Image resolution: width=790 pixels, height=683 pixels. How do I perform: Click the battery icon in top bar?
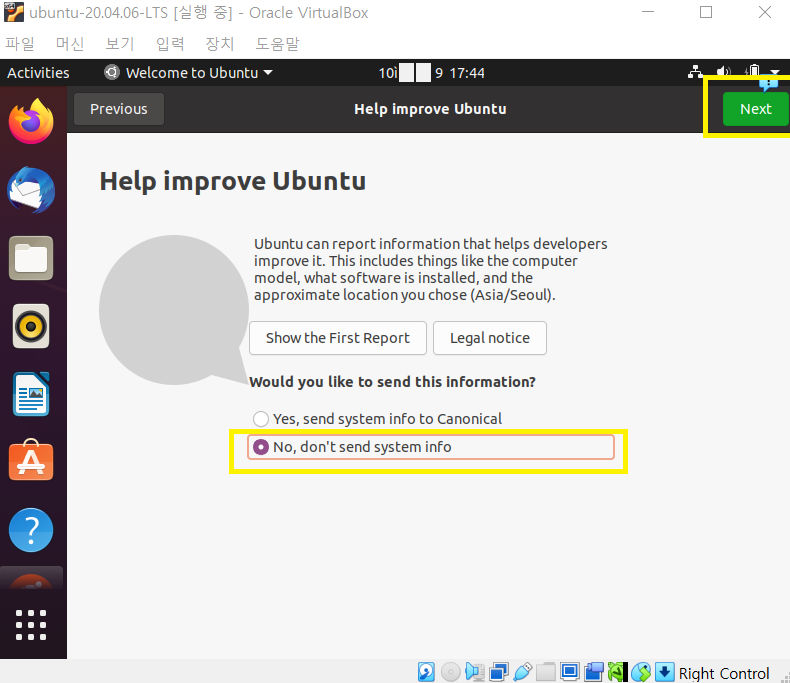[753, 72]
